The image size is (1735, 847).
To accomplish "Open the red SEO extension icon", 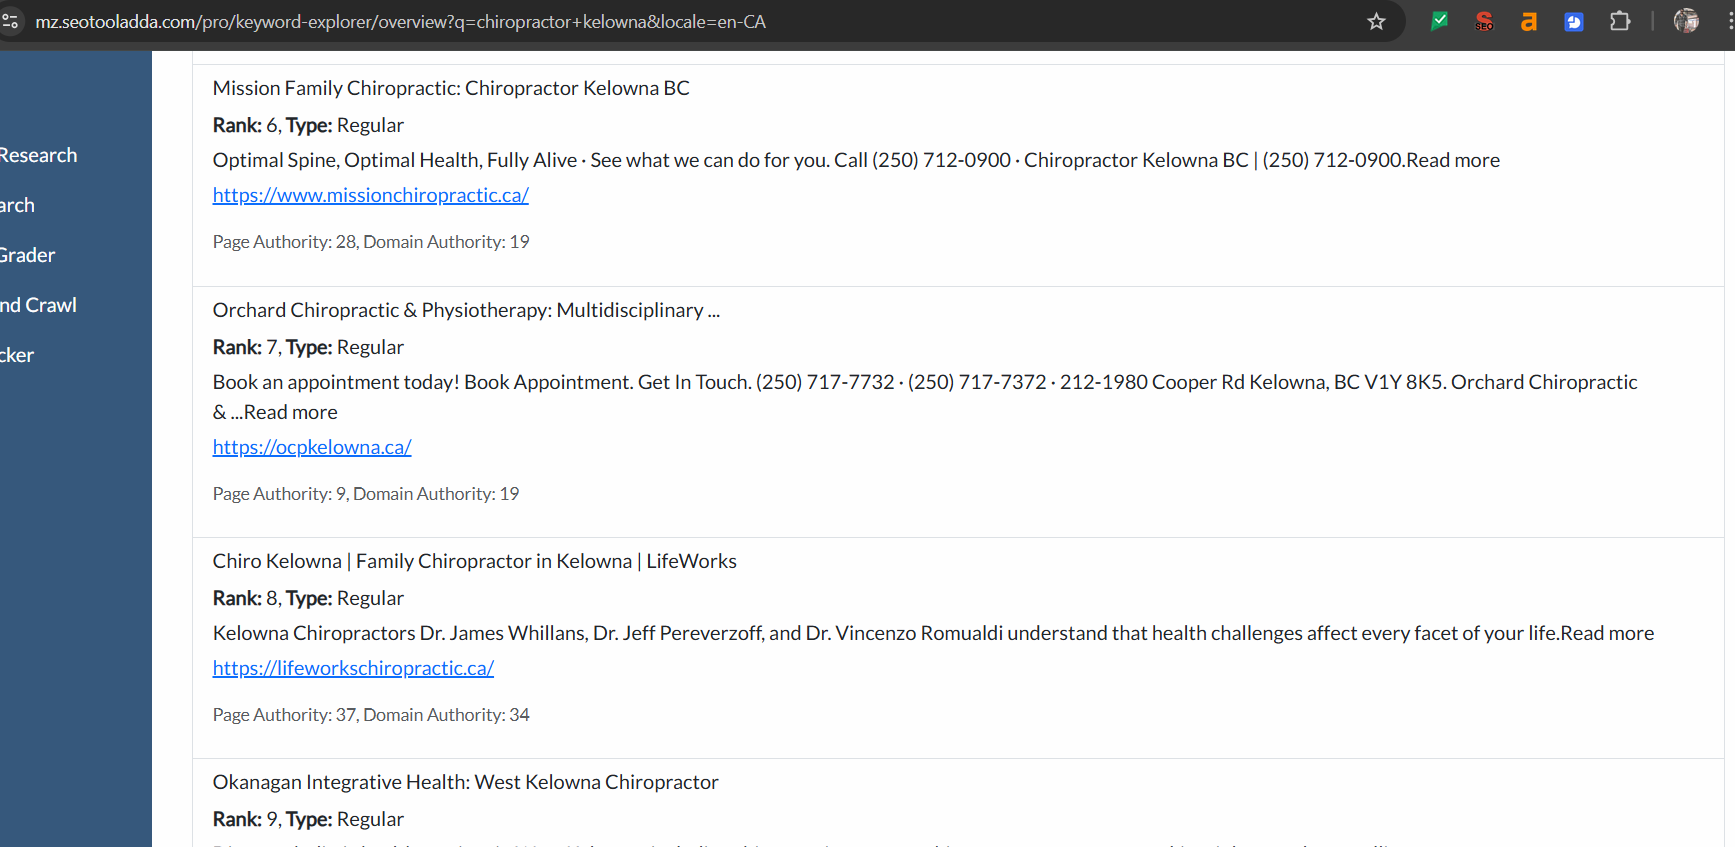I will 1484,21.
